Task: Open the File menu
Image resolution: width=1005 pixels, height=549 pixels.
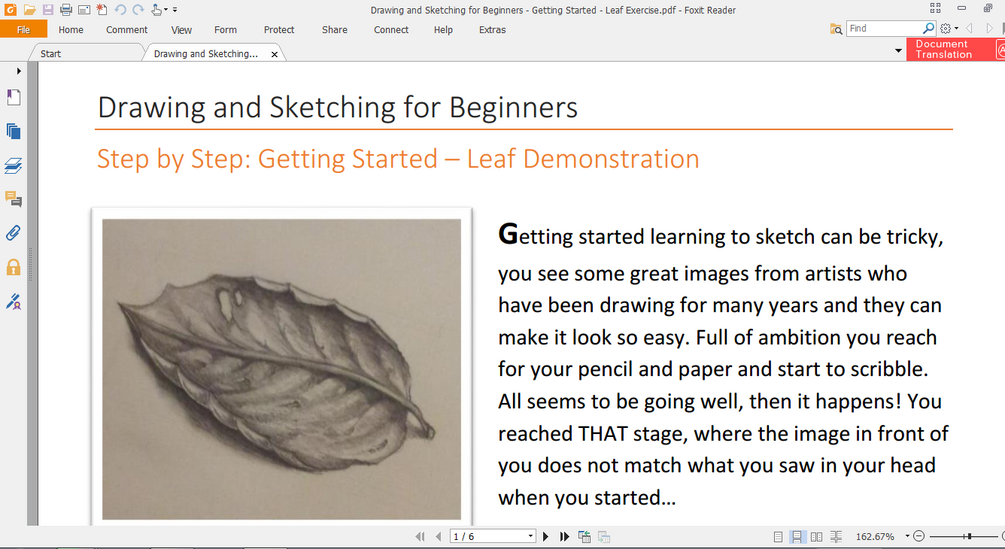Action: 24,29
